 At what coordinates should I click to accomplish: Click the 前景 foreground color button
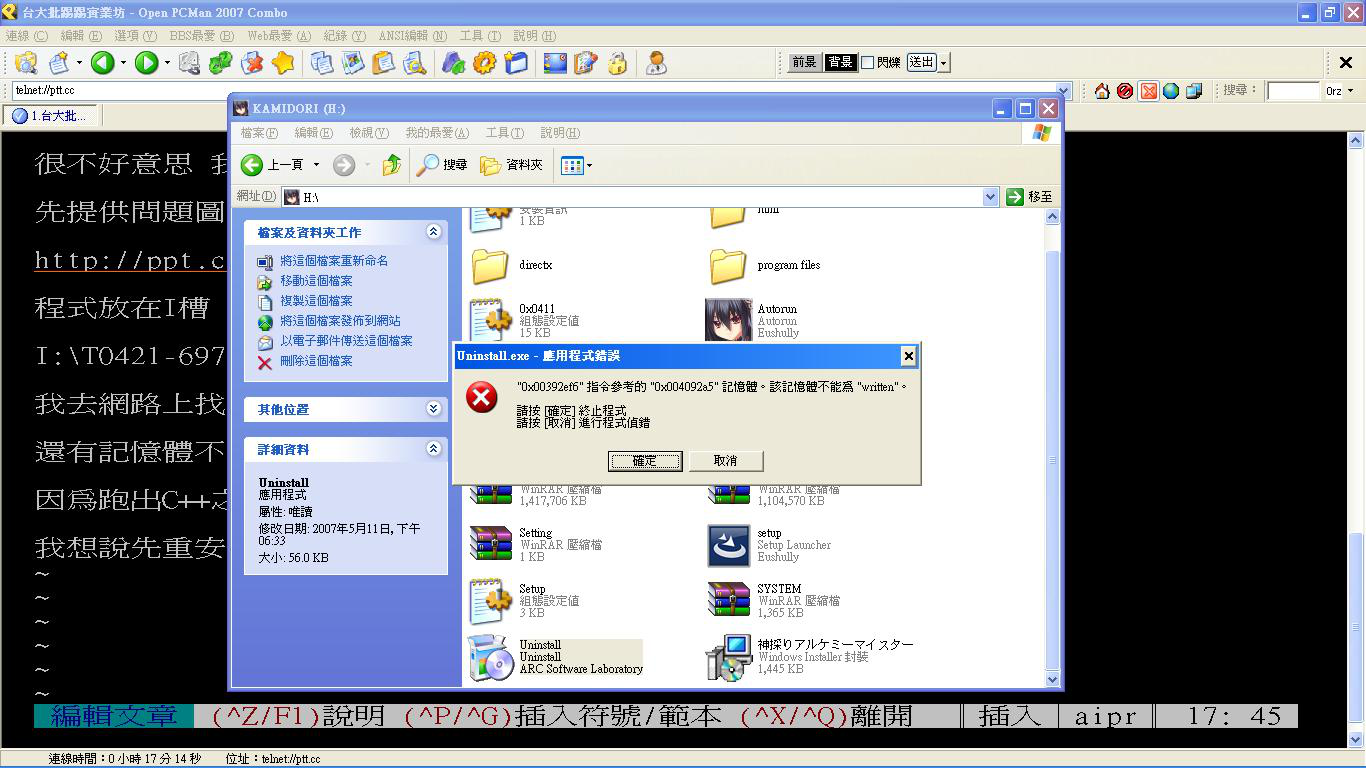(805, 62)
